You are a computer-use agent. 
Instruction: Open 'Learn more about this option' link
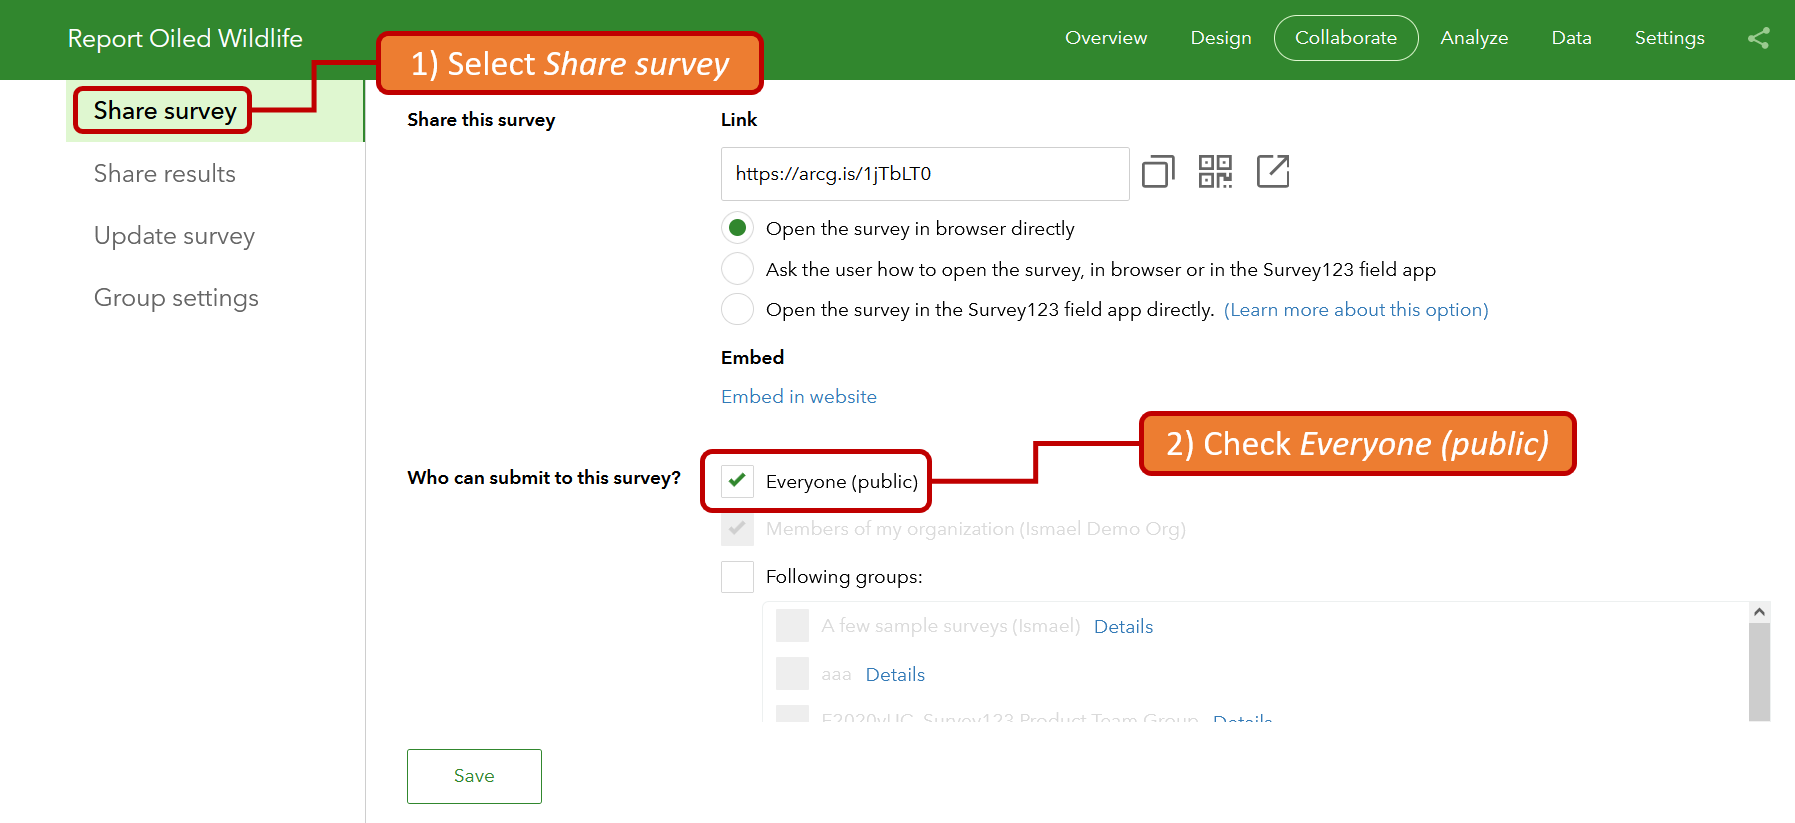(x=1356, y=310)
